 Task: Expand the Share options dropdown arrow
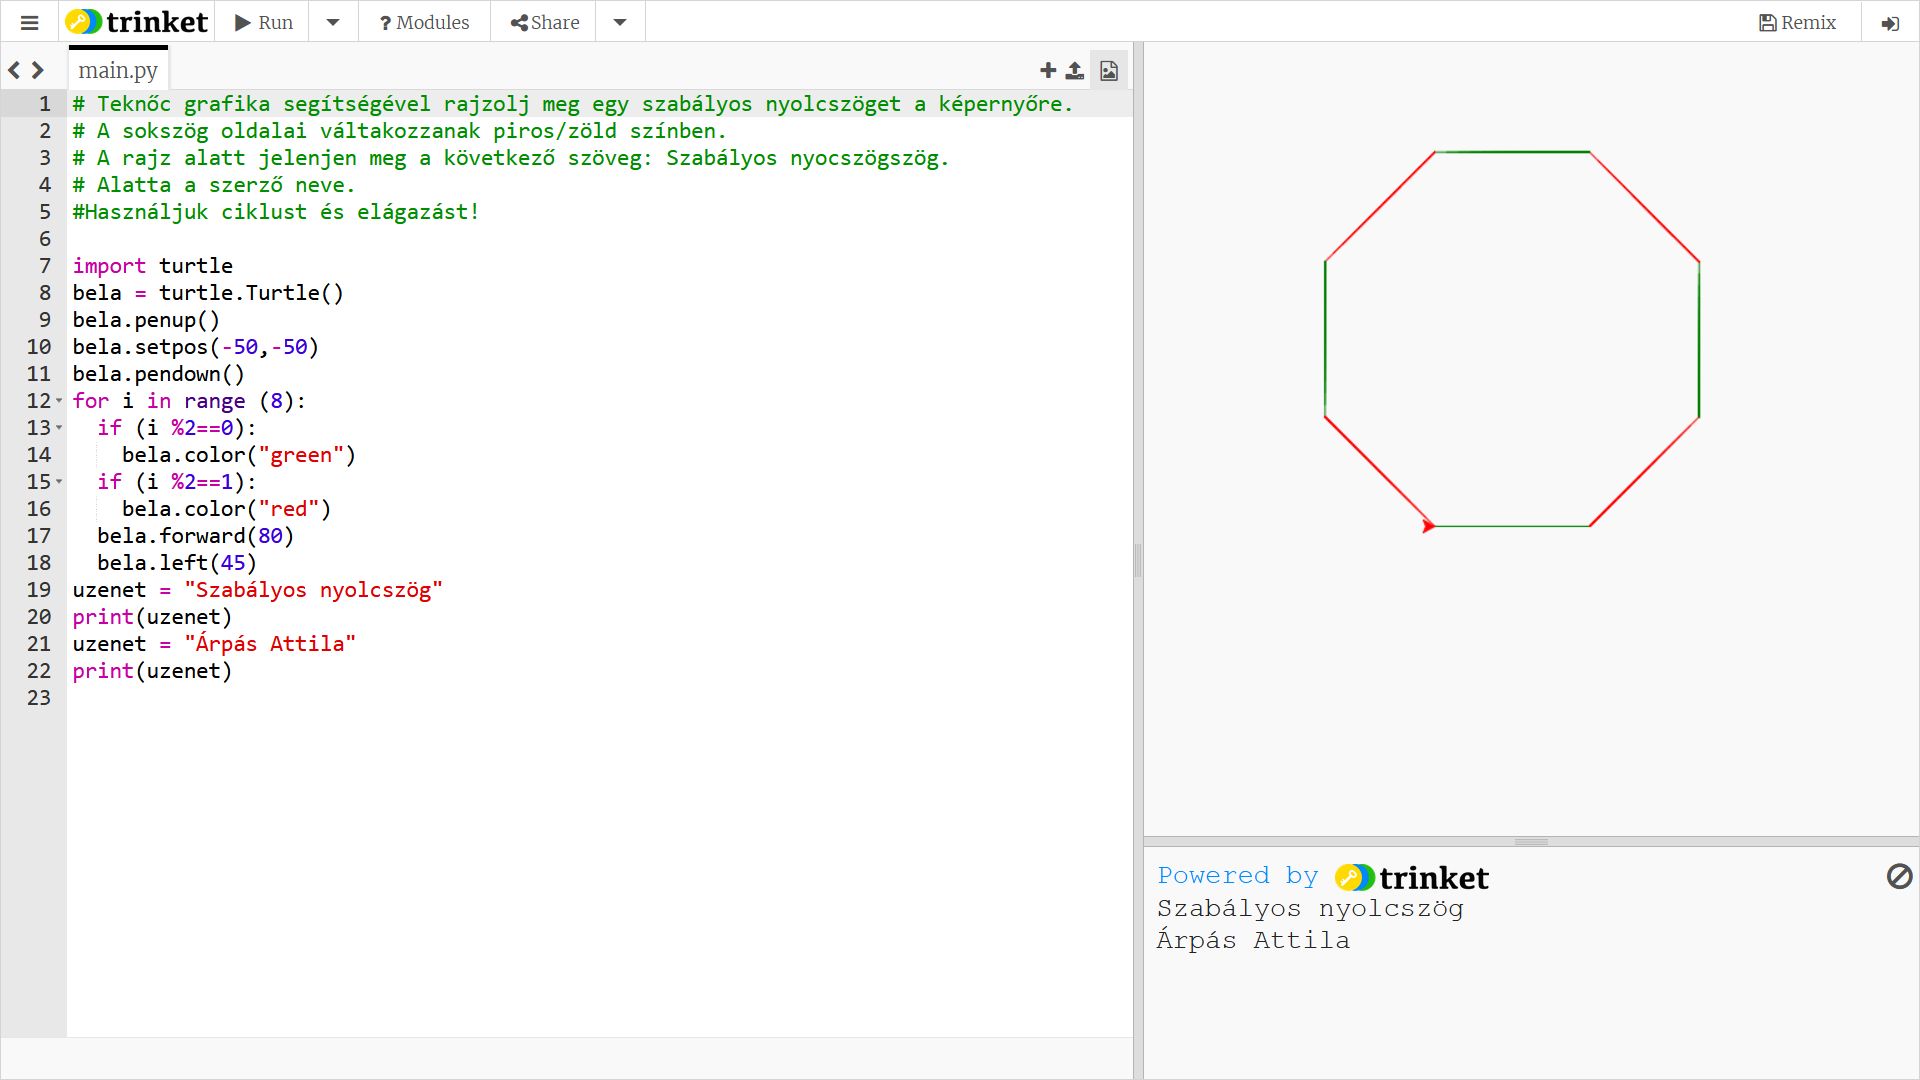click(620, 22)
